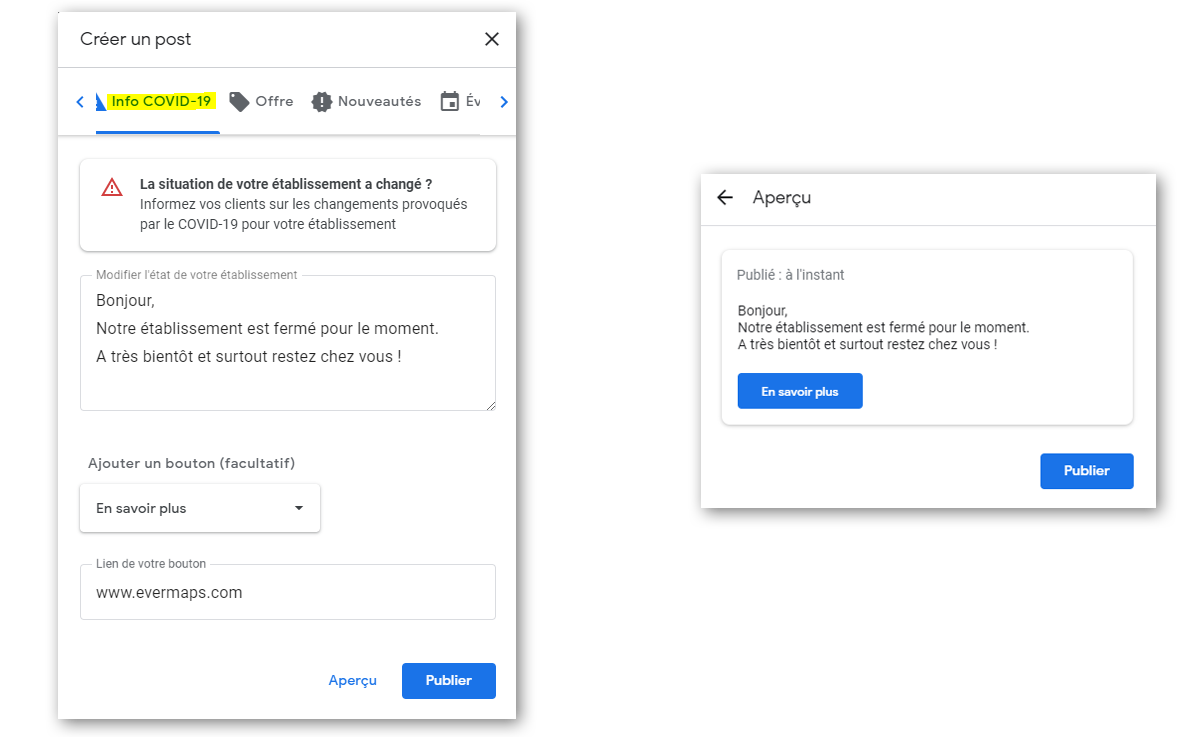Select the Info COVID-19 tab
Viewport: 1200px width, 737px height.
158,101
